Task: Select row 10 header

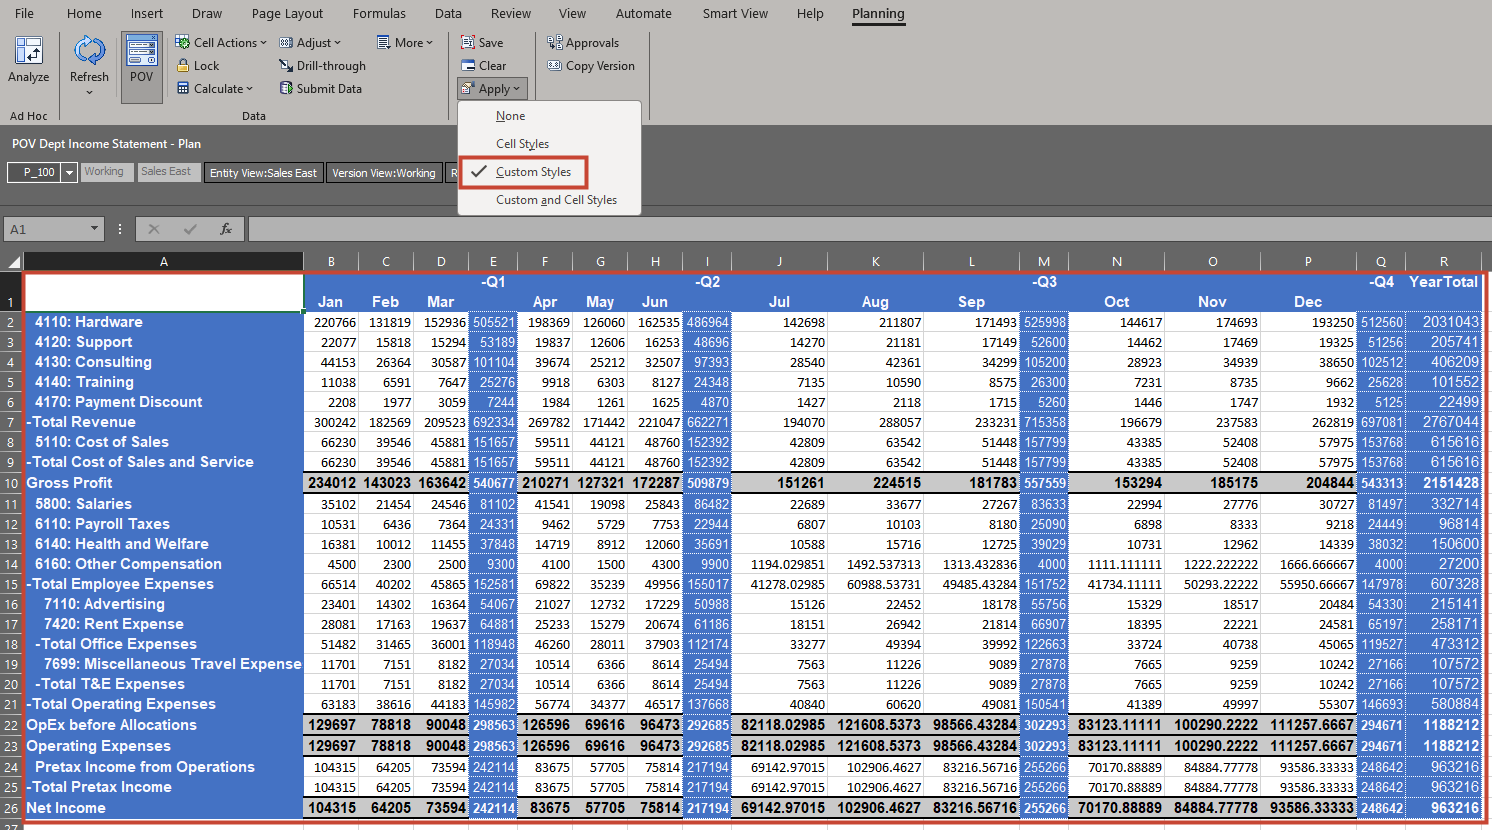Action: click(x=11, y=483)
